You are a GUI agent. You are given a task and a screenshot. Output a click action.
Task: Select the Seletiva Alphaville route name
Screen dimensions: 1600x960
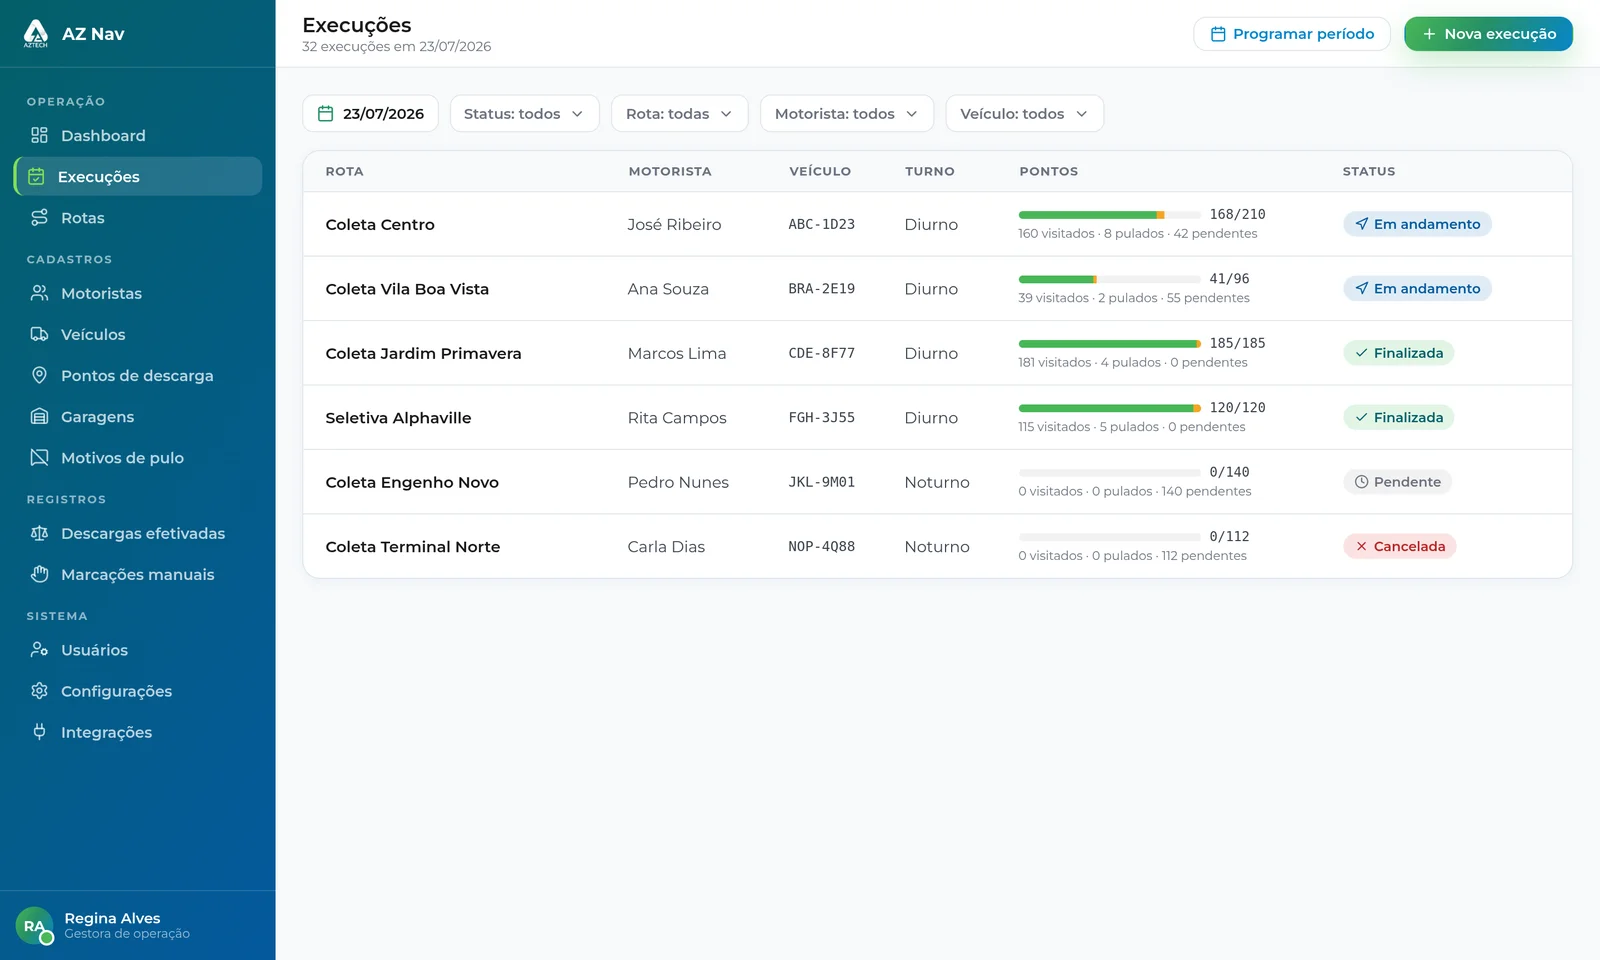coord(398,417)
